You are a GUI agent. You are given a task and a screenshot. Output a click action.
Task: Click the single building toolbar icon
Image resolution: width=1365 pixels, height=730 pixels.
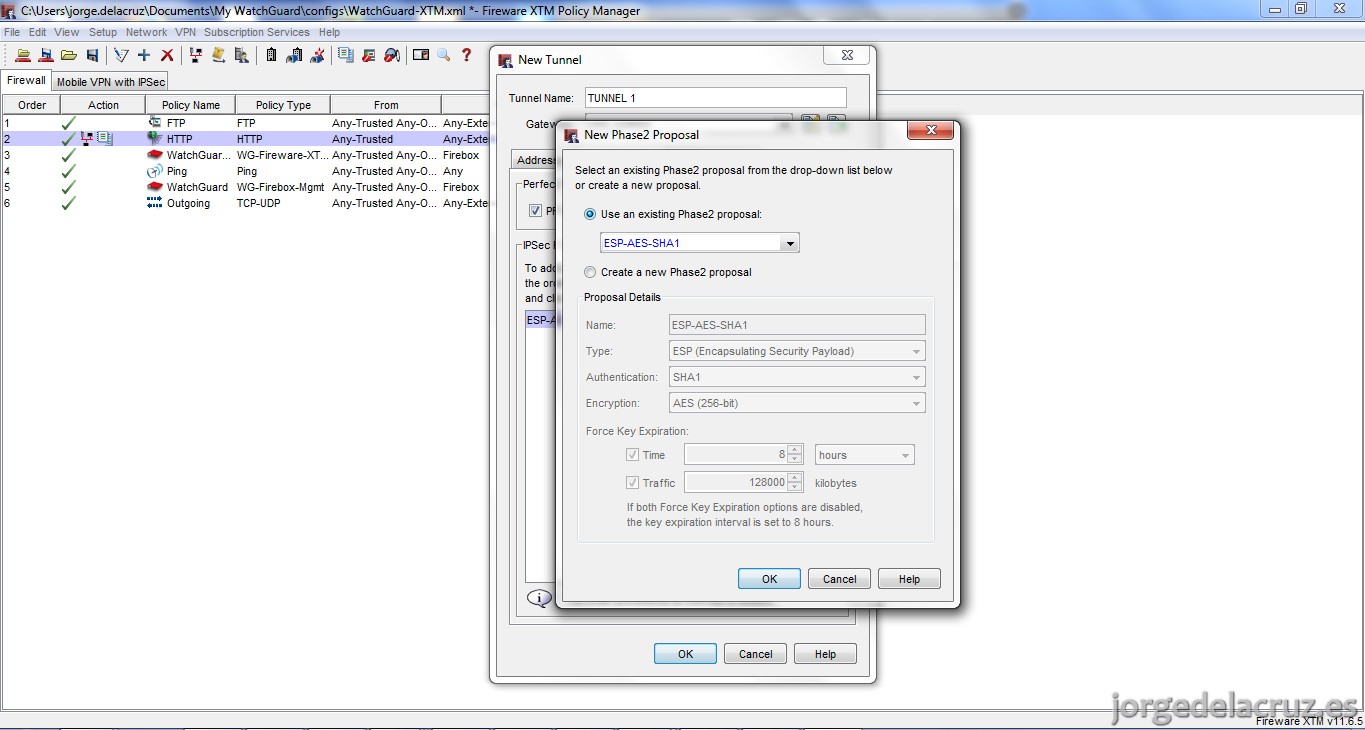(x=271, y=56)
